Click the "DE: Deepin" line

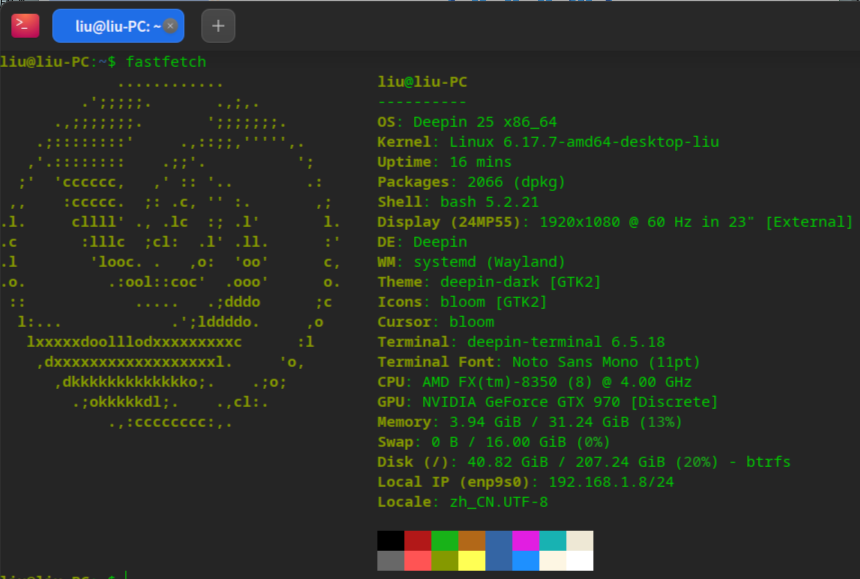point(422,242)
